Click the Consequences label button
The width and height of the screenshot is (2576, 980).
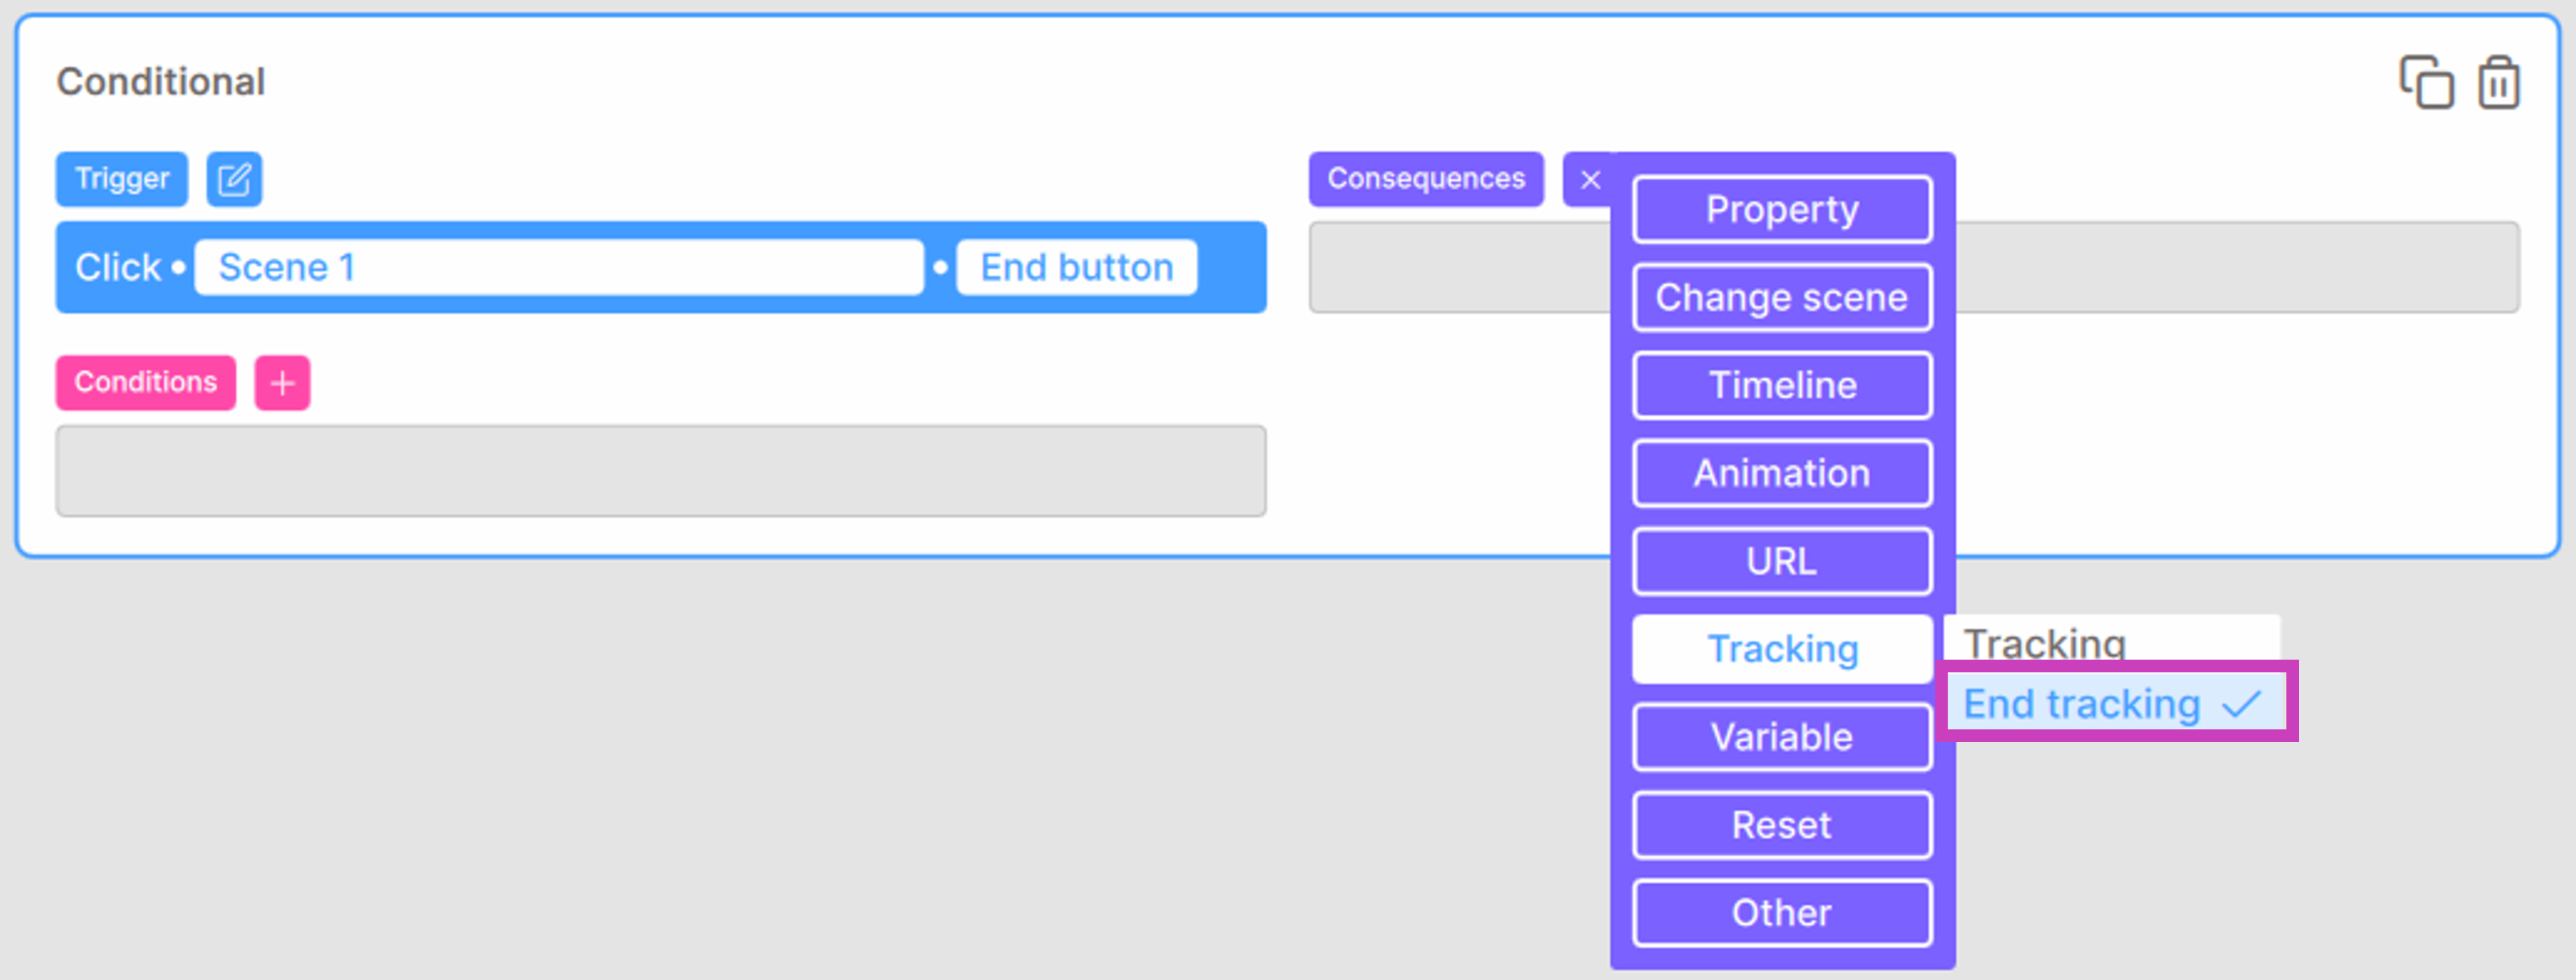pos(1426,177)
